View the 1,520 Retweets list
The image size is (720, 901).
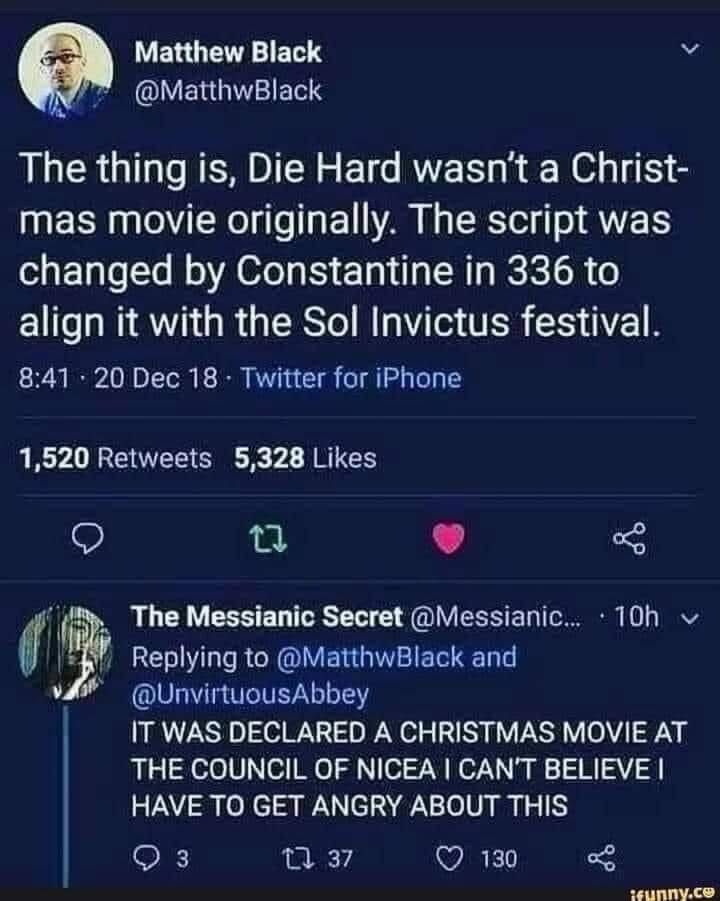pos(116,458)
